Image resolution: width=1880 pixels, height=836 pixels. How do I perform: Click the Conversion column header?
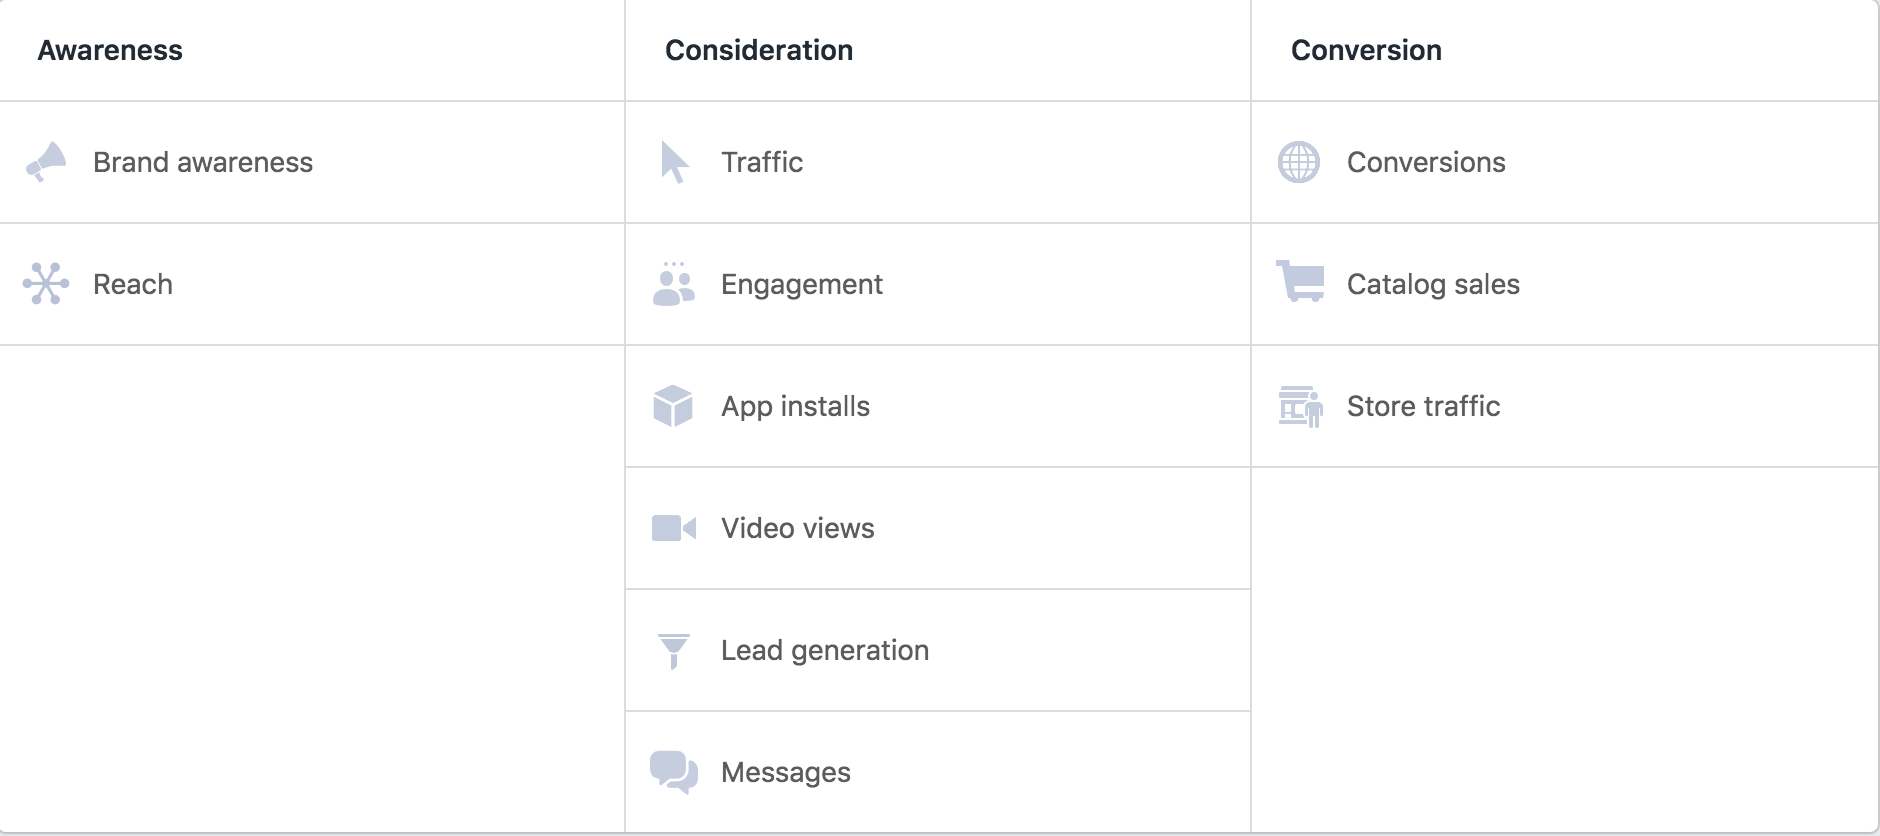click(1366, 50)
